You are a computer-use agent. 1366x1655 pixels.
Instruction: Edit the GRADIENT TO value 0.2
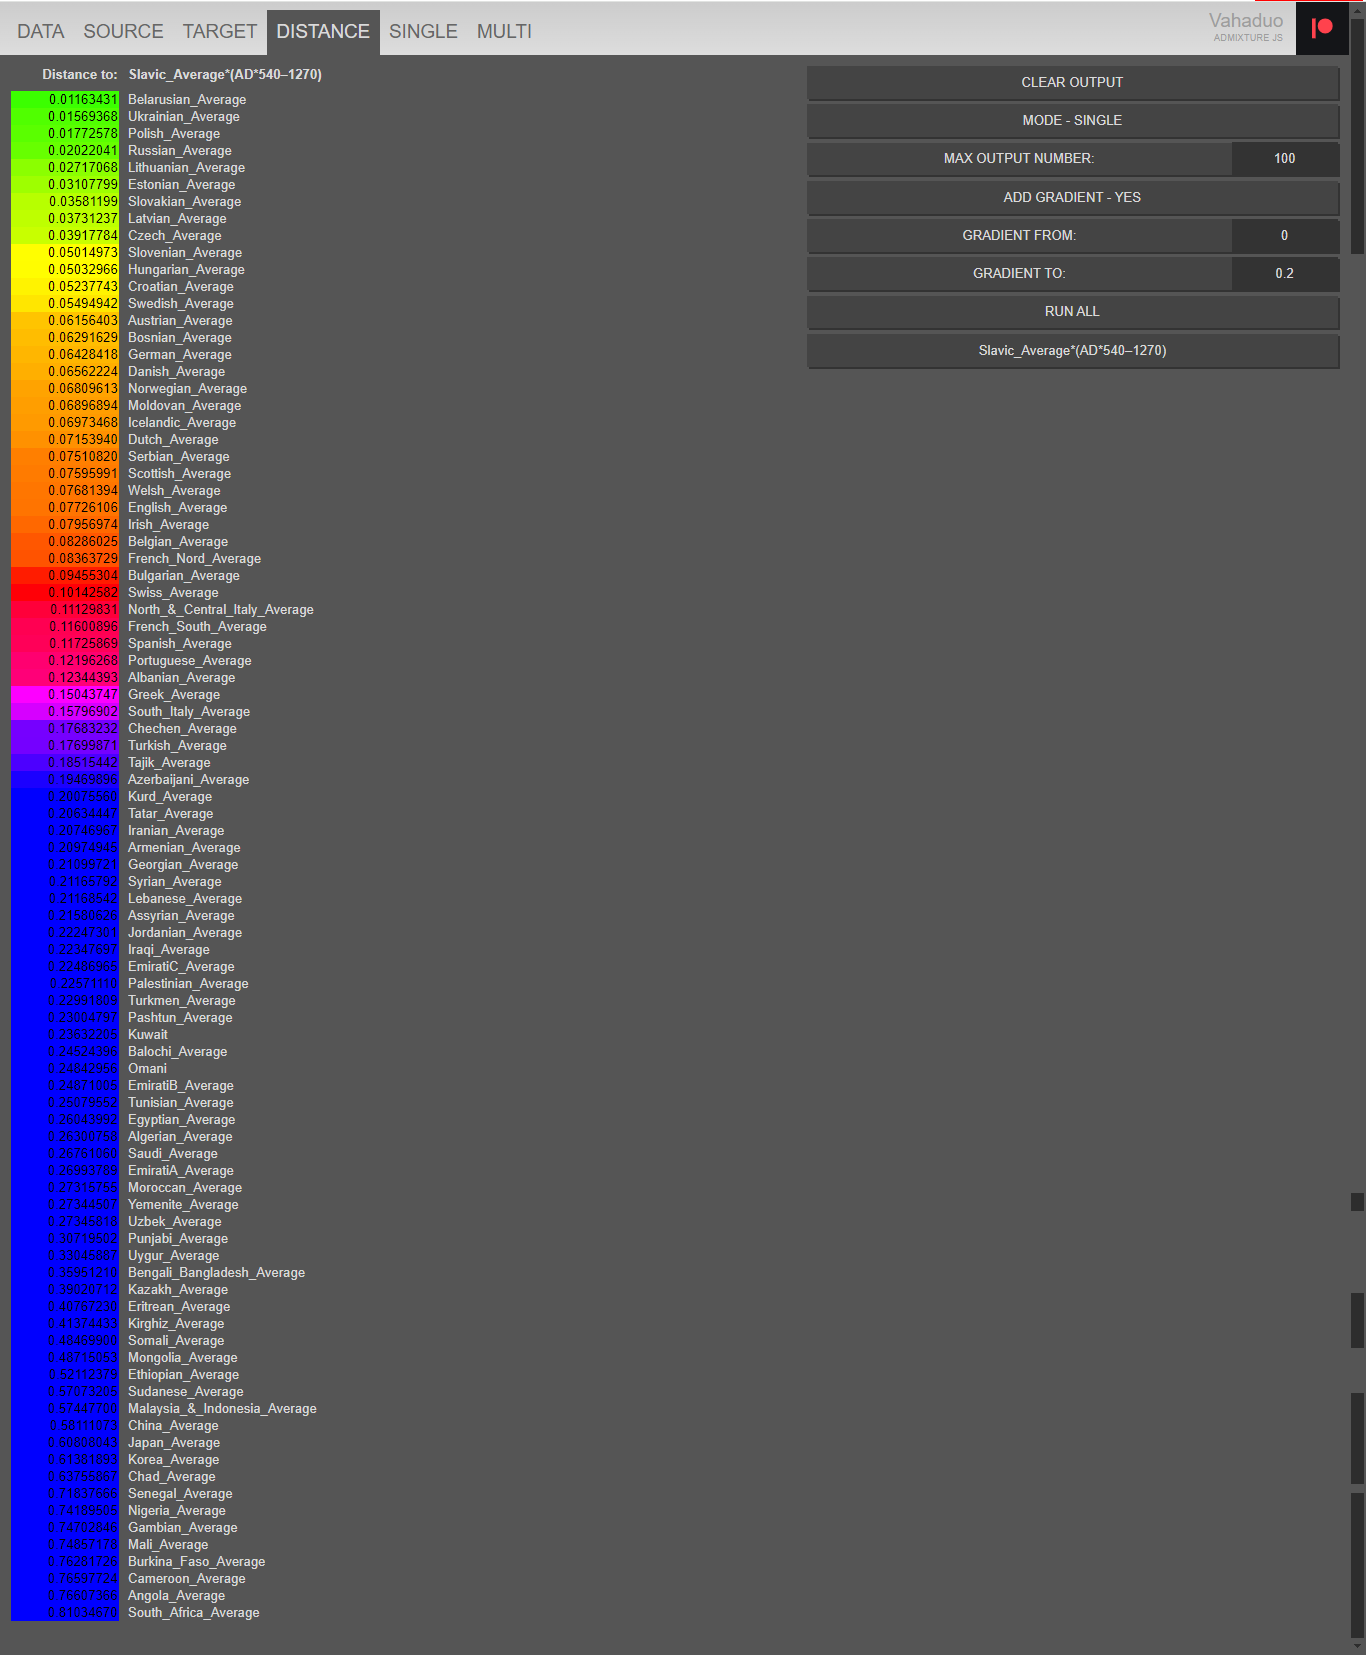tap(1285, 274)
